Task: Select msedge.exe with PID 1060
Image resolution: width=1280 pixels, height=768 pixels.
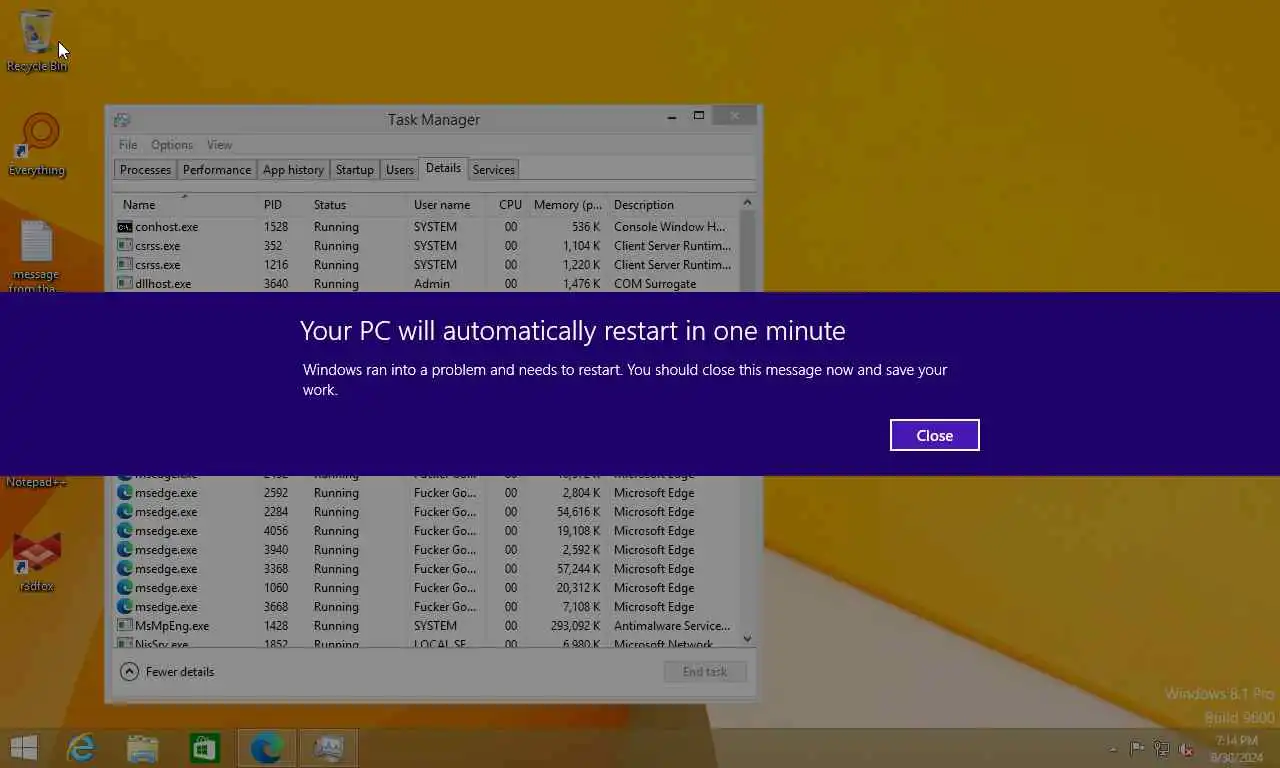Action: pos(427,588)
